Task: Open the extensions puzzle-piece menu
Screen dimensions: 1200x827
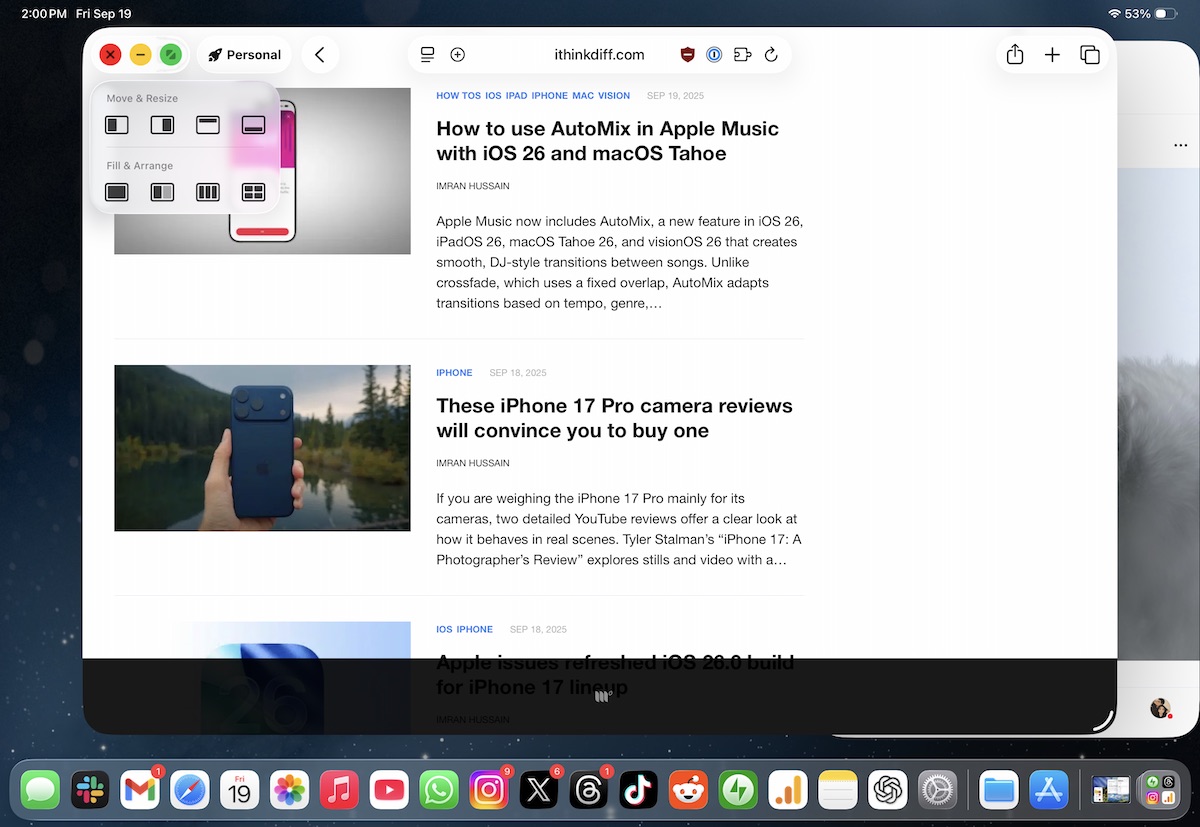Action: pyautogui.click(x=742, y=55)
